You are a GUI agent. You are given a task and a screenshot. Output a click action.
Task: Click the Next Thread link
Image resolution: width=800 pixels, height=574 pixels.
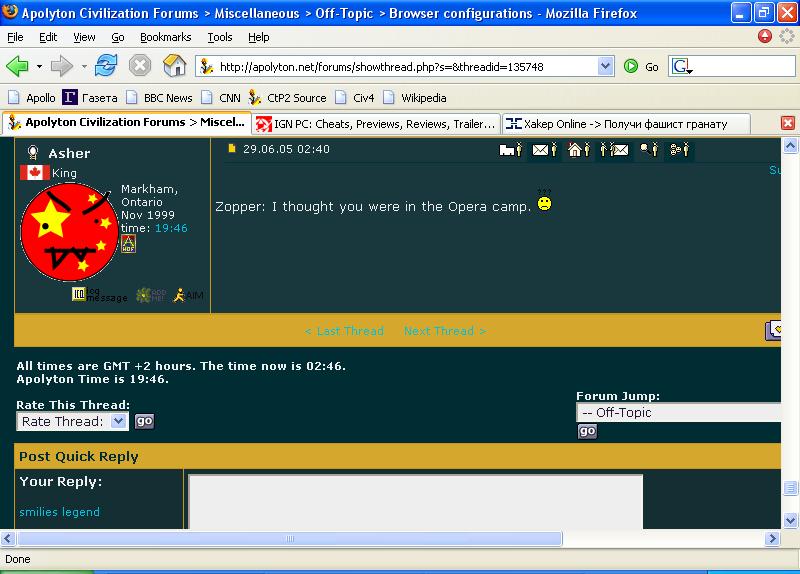point(444,331)
